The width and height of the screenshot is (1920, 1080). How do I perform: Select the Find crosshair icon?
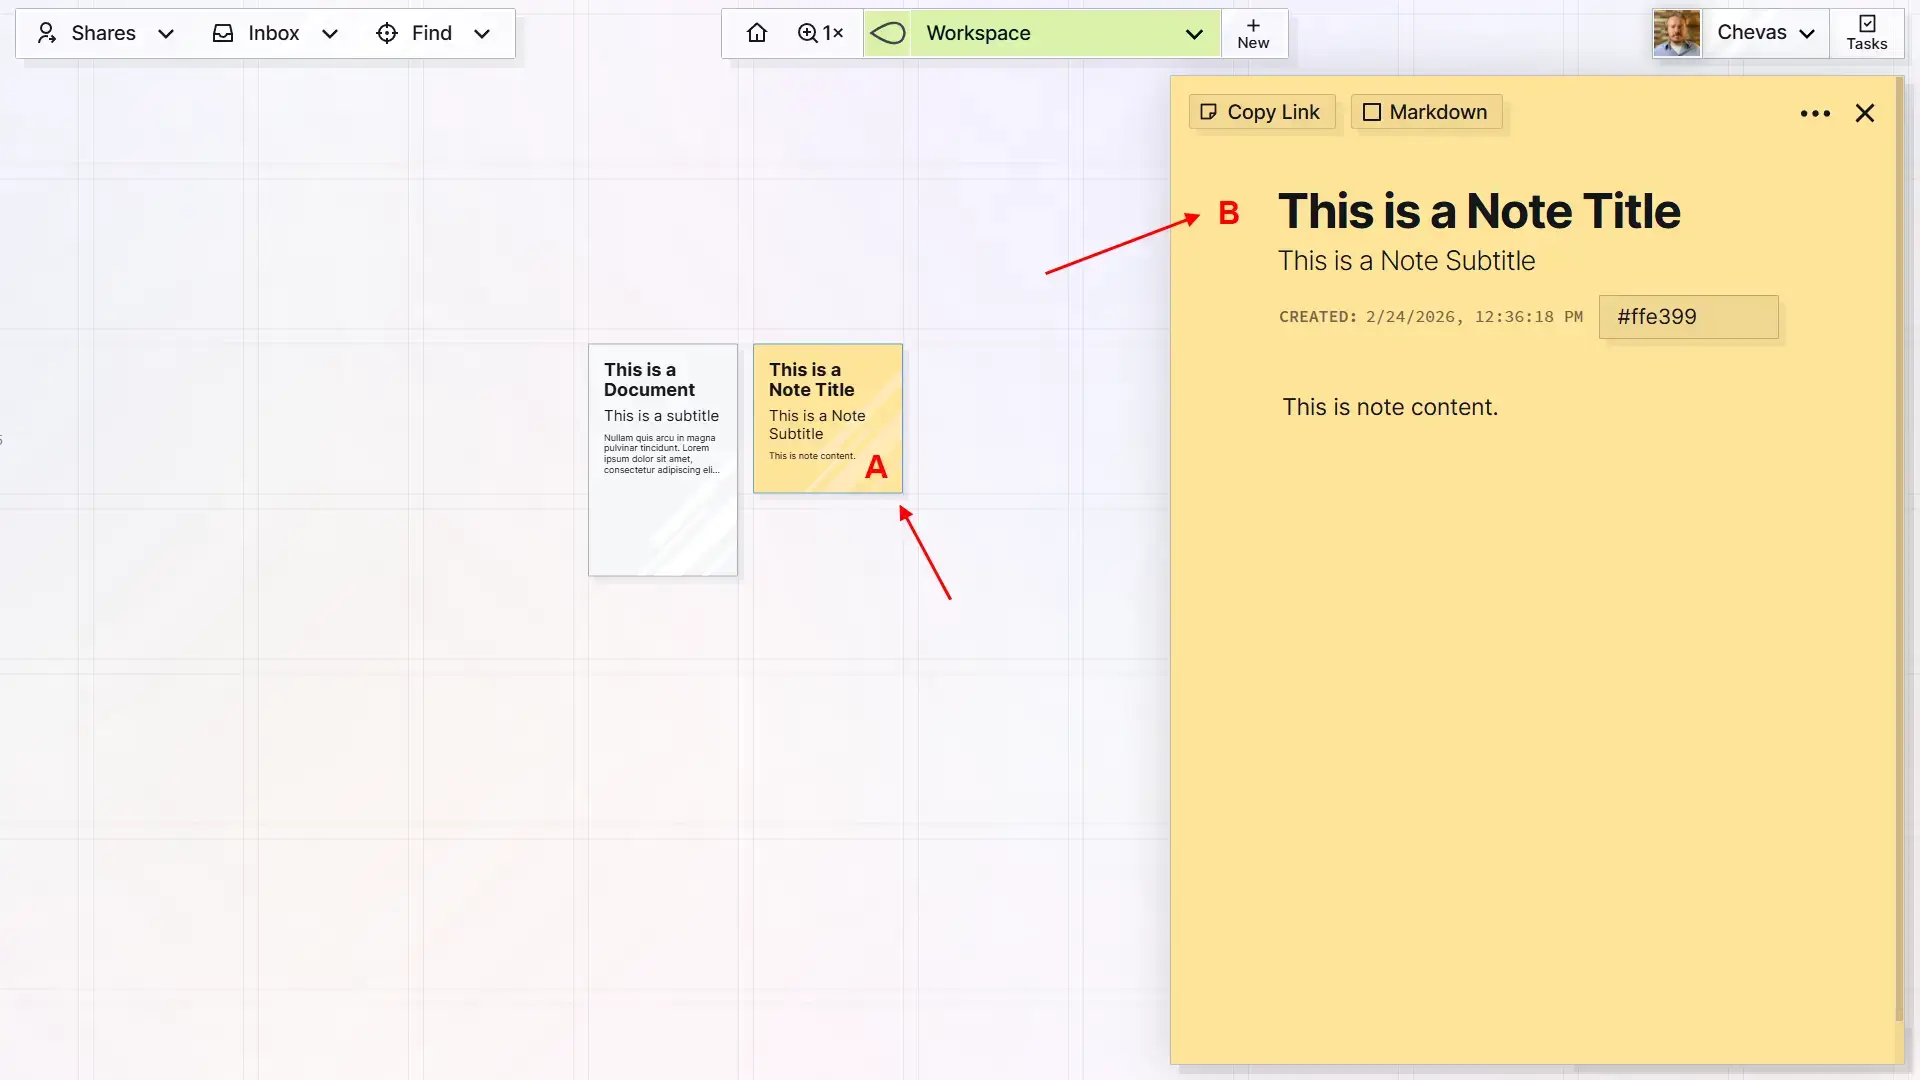(x=386, y=33)
